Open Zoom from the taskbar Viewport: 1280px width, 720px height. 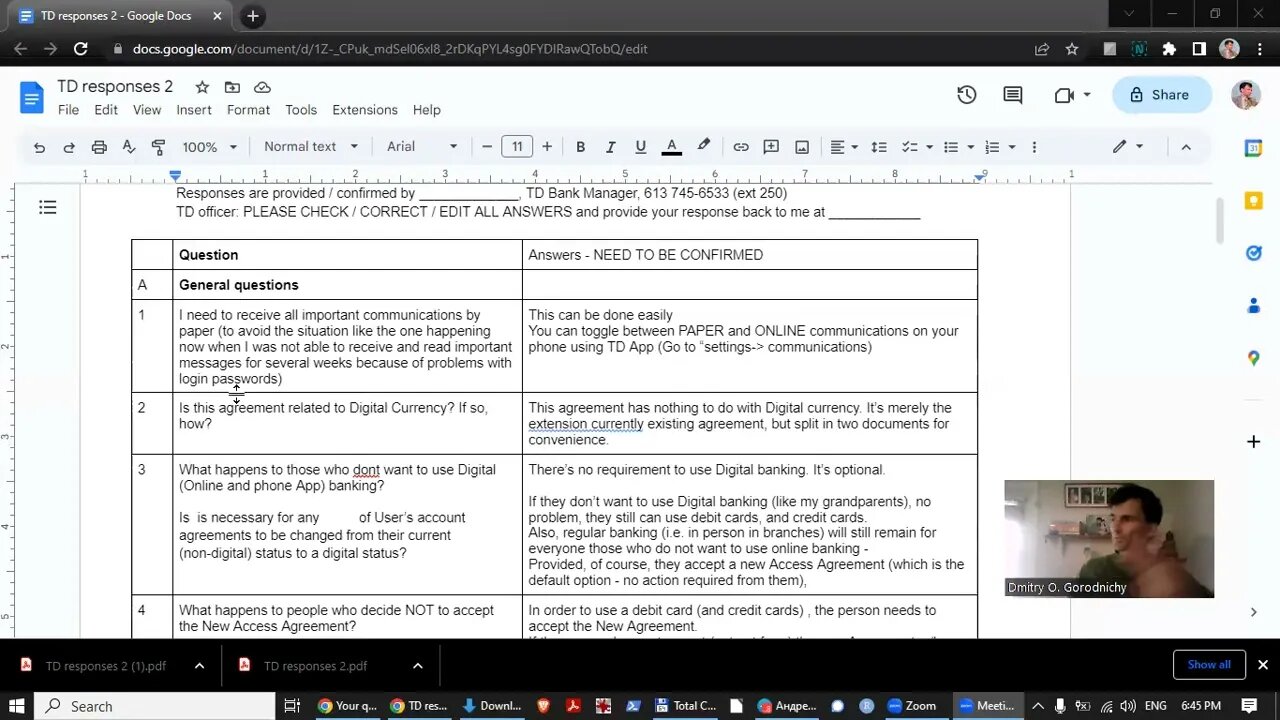point(911,706)
